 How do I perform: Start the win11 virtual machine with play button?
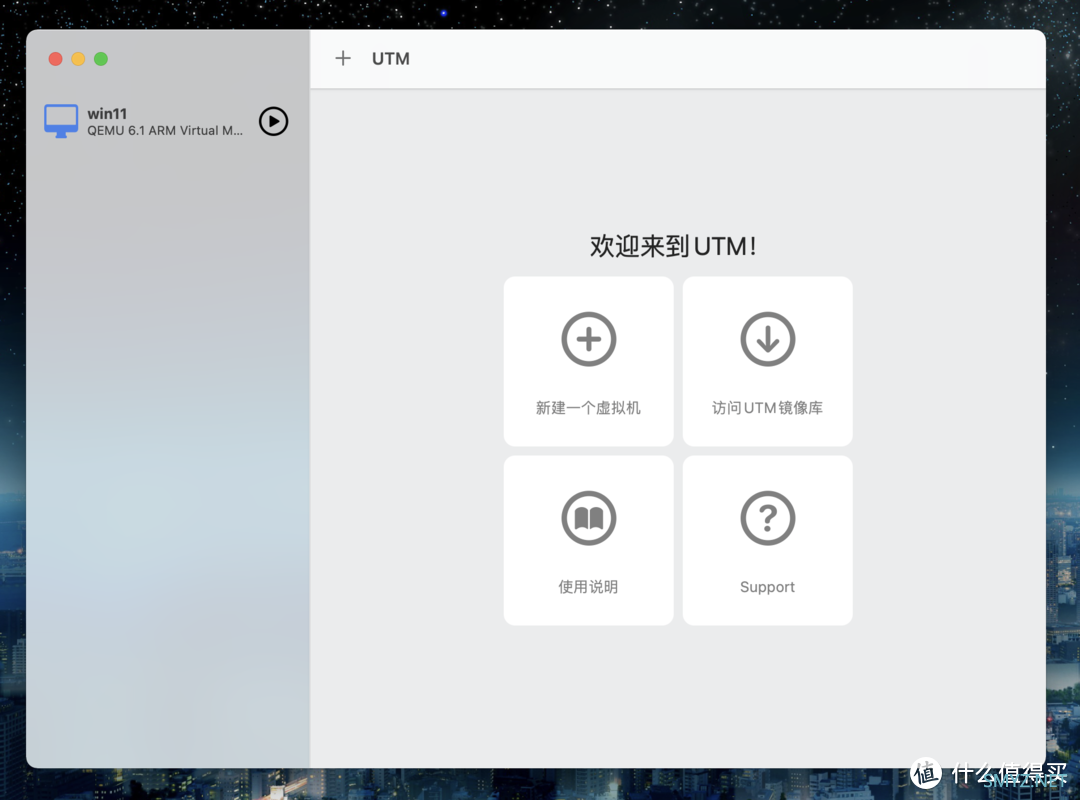pos(273,121)
